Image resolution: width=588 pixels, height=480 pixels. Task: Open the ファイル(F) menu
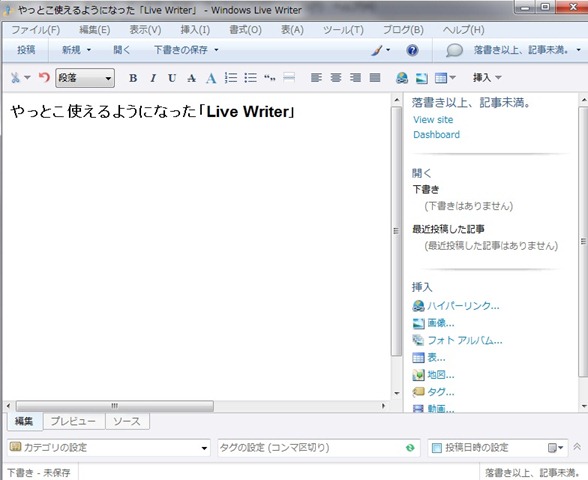coord(36,30)
